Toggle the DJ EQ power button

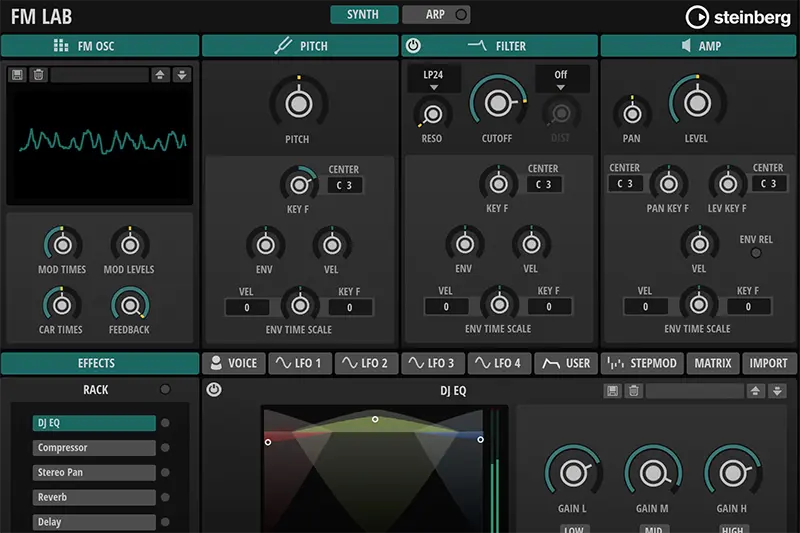pyautogui.click(x=213, y=390)
